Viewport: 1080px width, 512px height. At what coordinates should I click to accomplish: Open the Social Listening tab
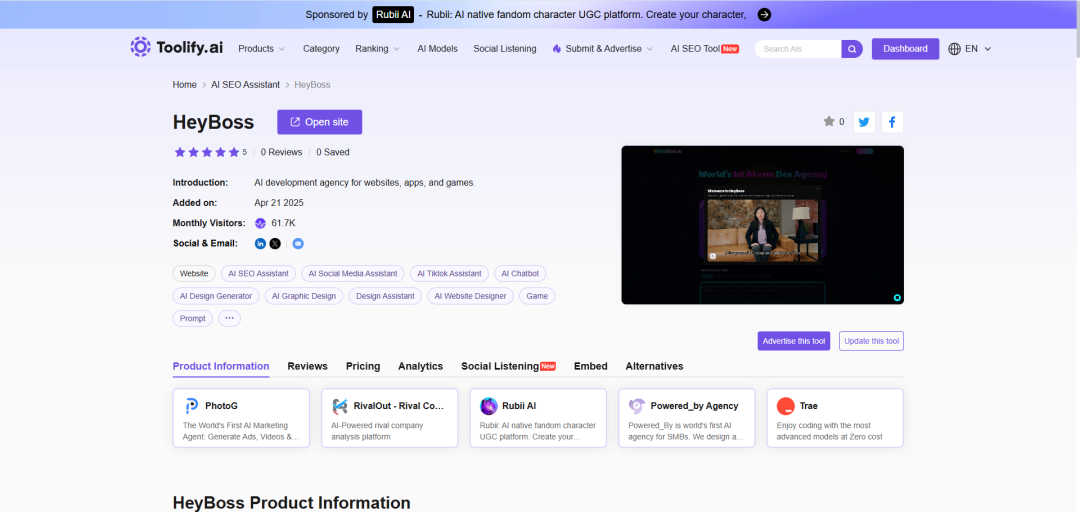click(508, 366)
